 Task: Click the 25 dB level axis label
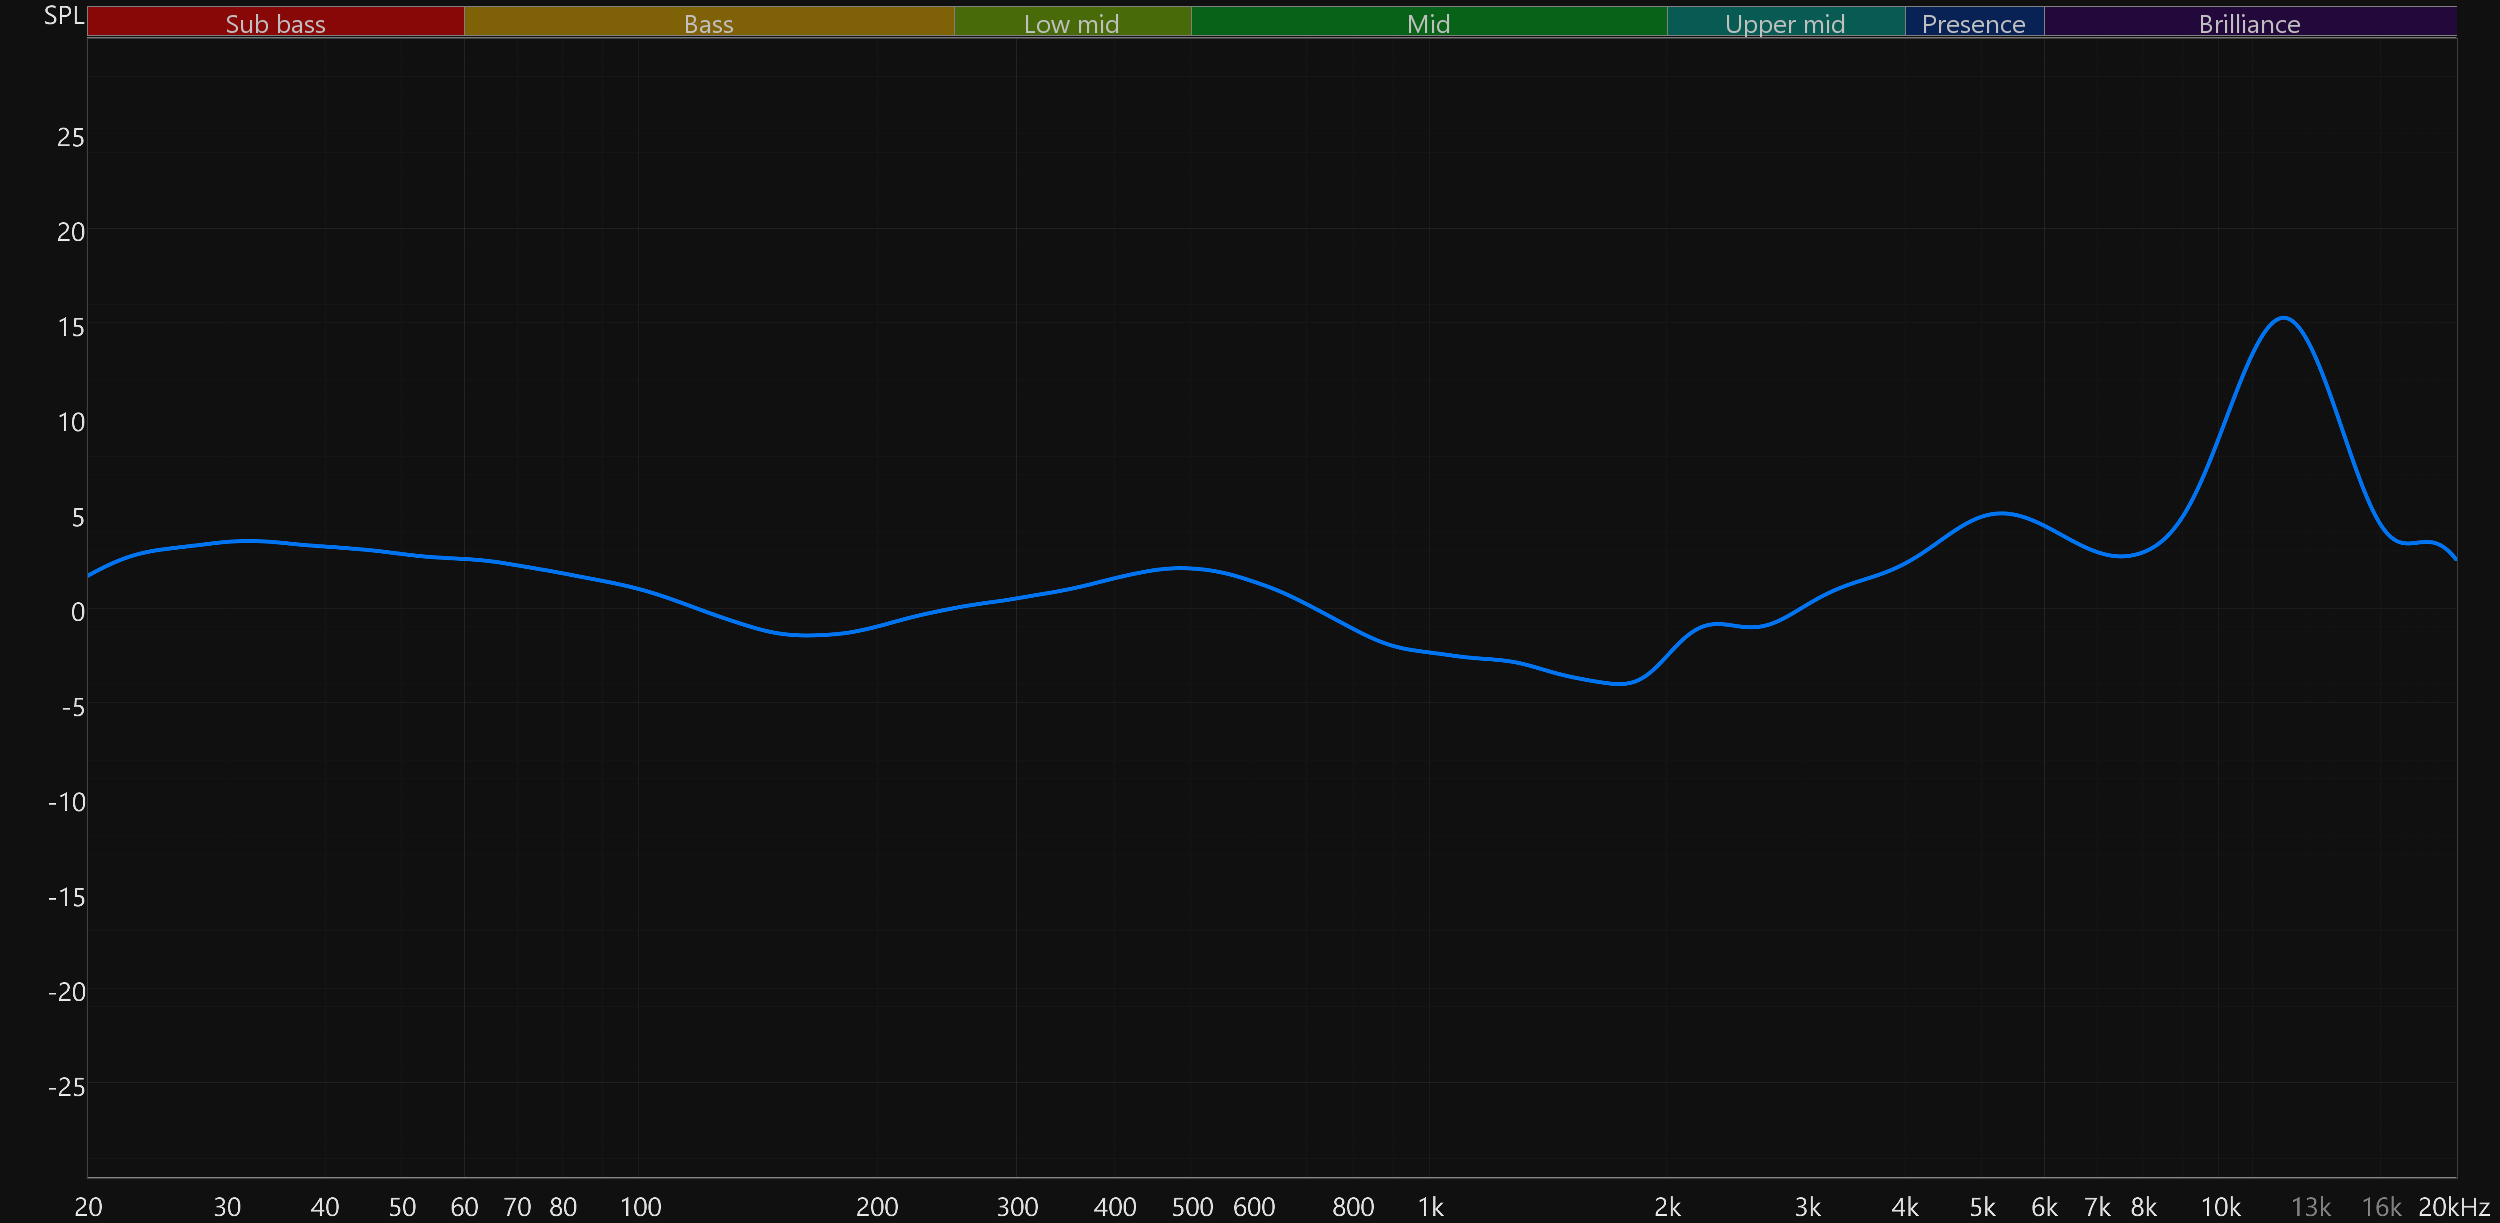click(x=70, y=137)
